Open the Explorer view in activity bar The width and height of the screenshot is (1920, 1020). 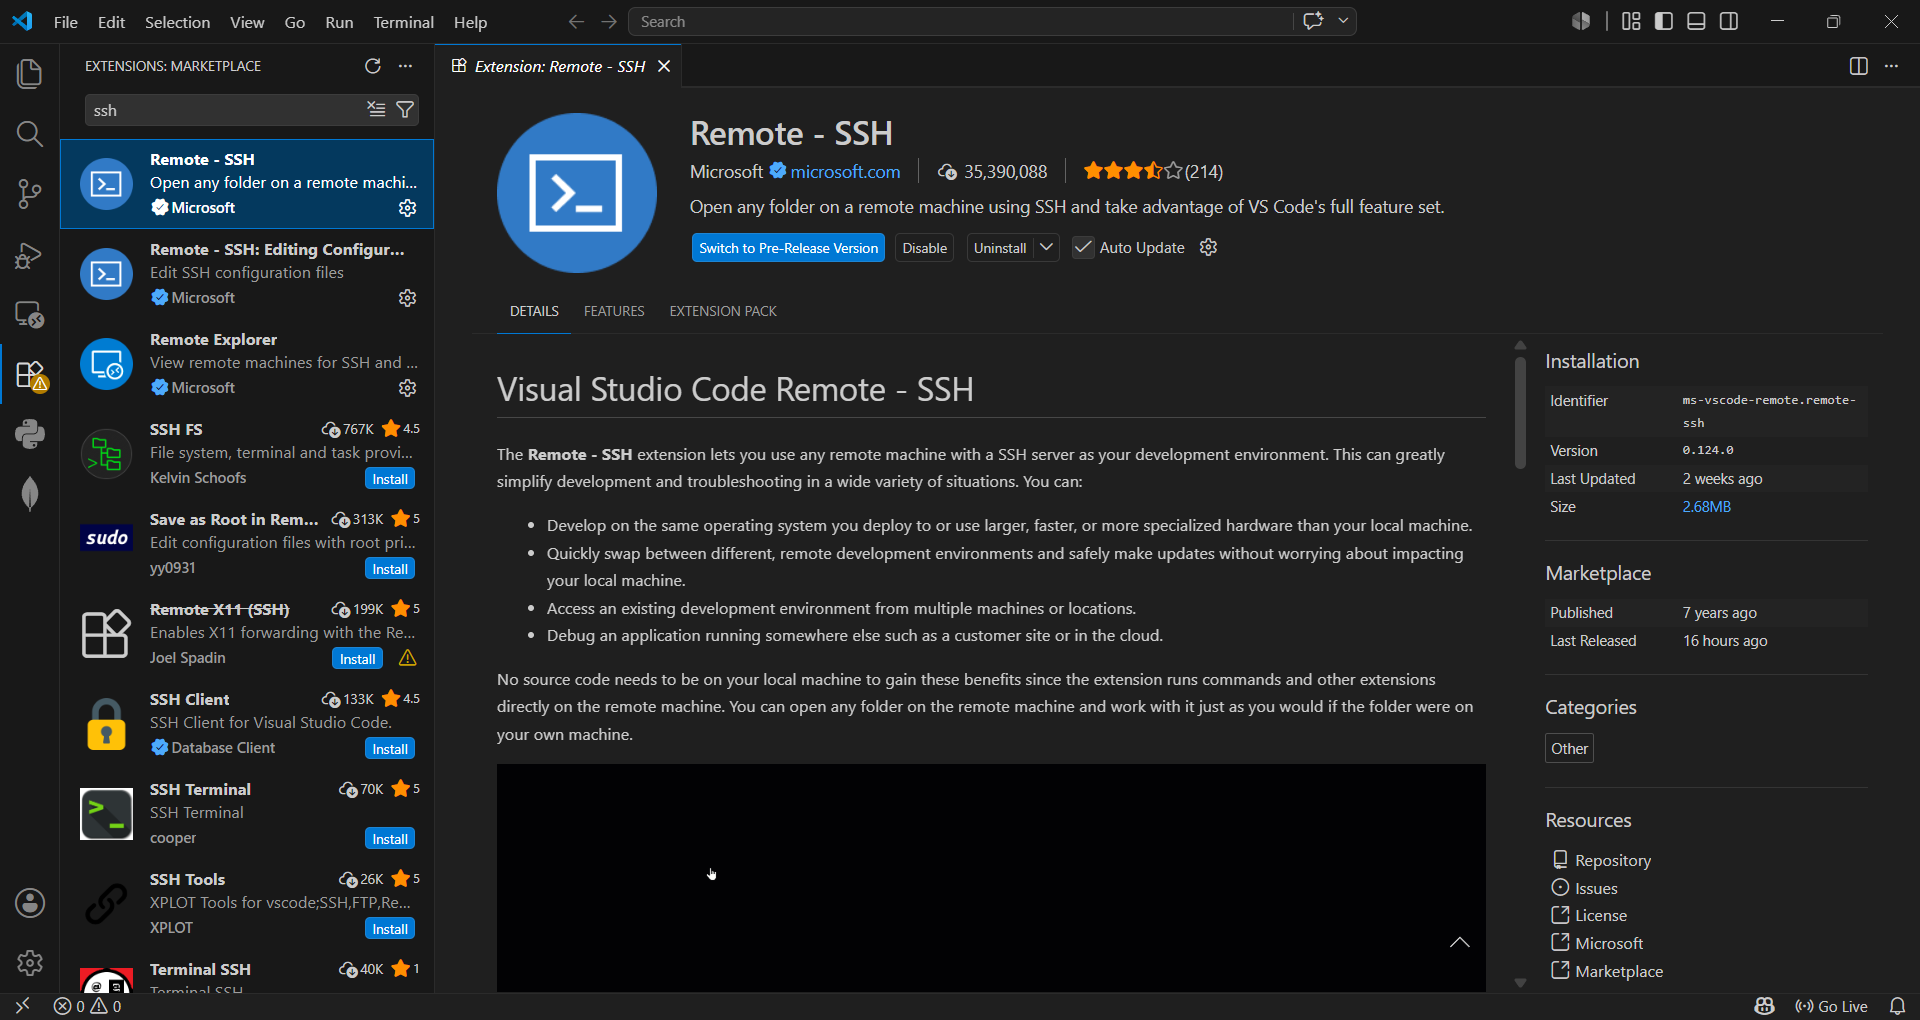tap(30, 73)
